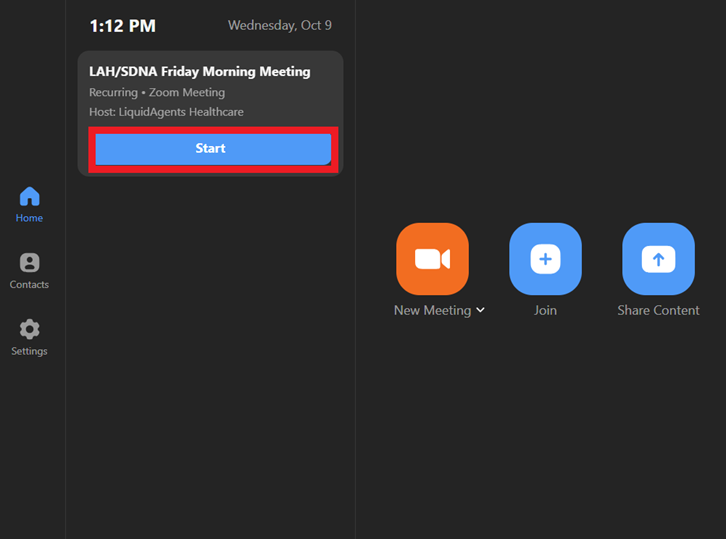This screenshot has width=726, height=539.
Task: Click the Join text label
Action: tap(545, 310)
